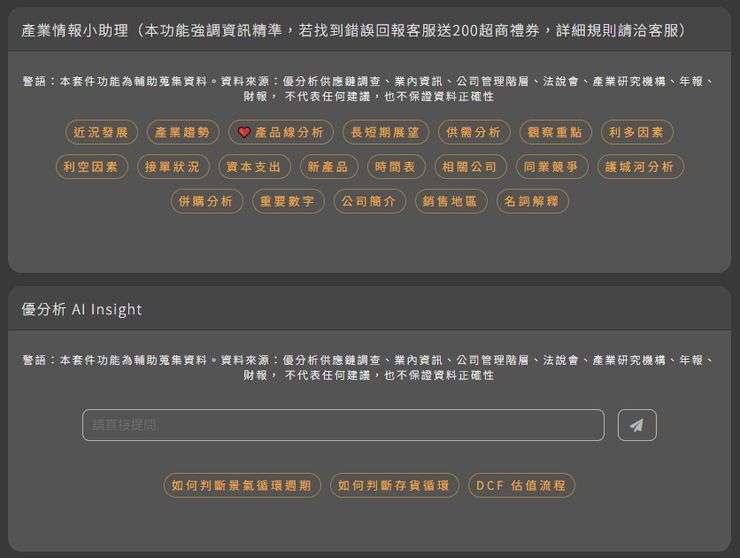The width and height of the screenshot is (740, 558).
Task: Click the 重要數字 tag
Action: pos(288,202)
